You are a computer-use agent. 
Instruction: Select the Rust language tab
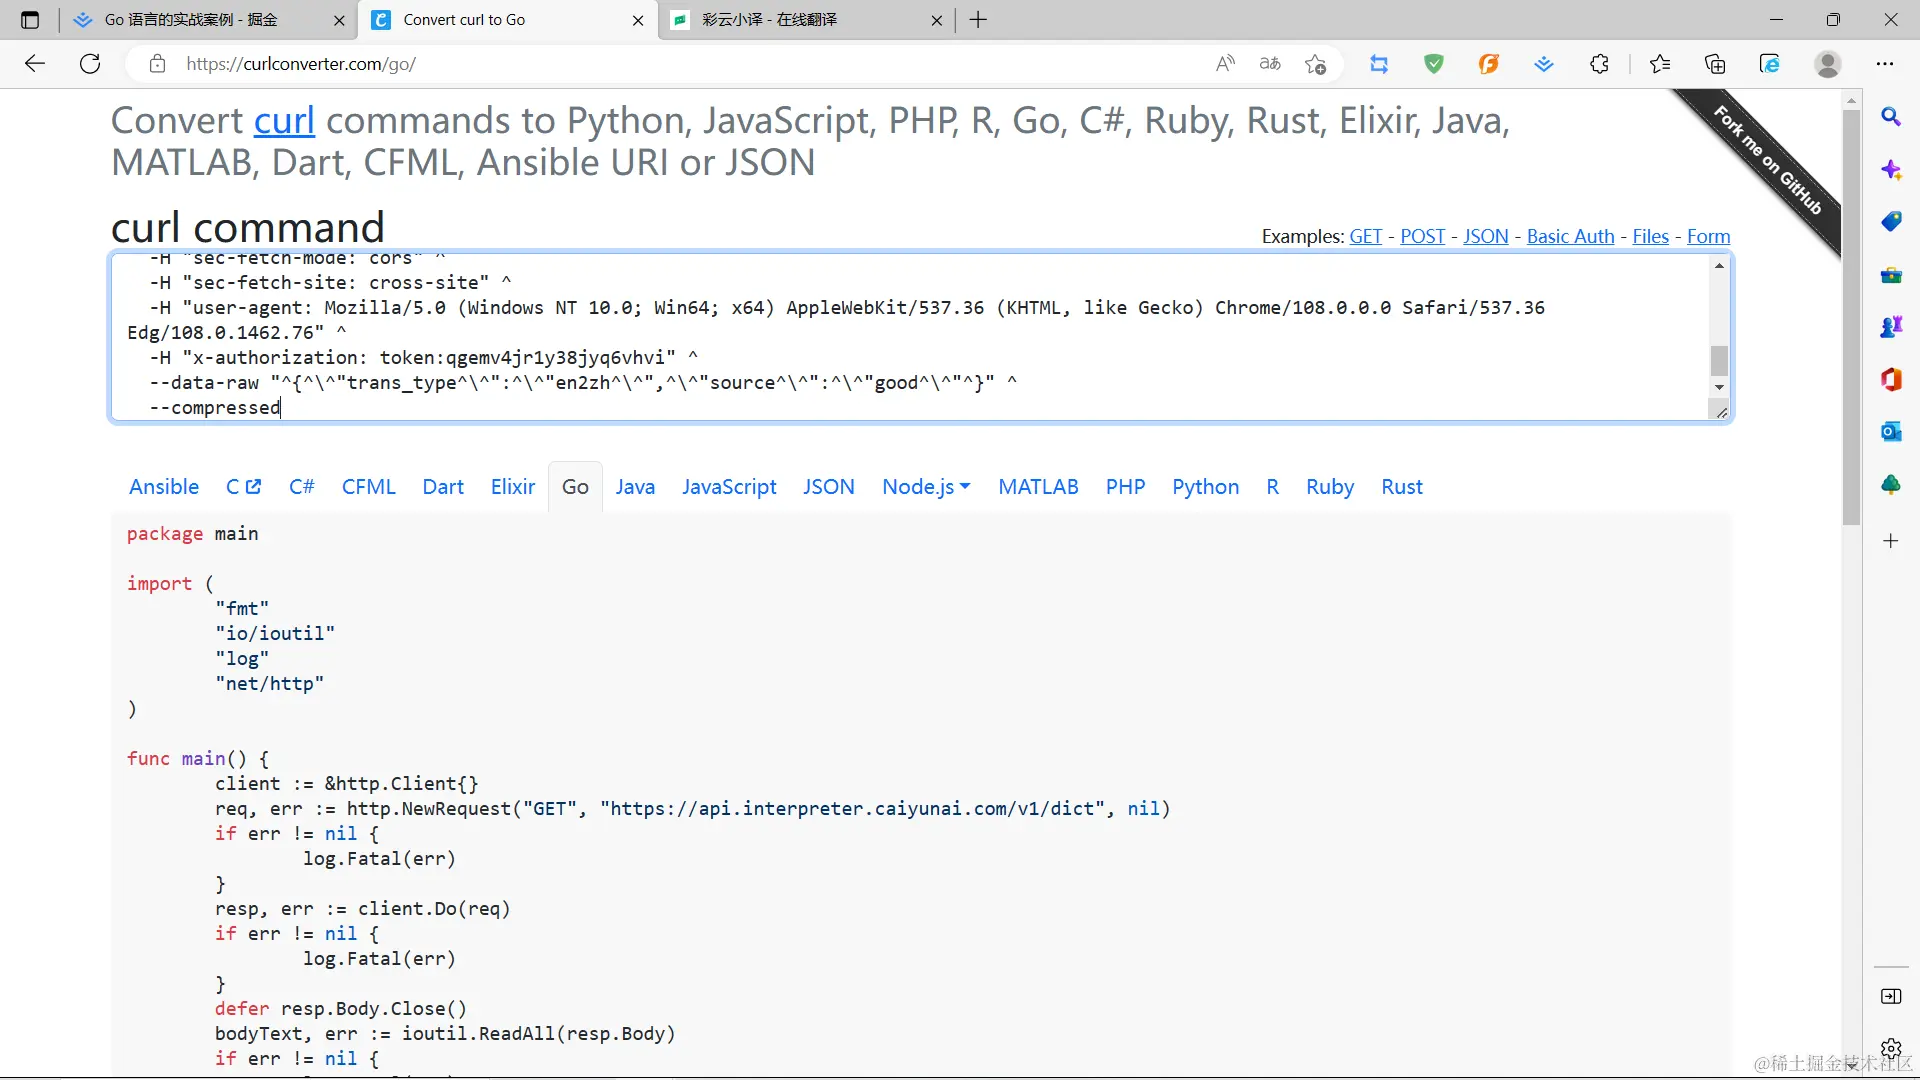coord(1401,487)
